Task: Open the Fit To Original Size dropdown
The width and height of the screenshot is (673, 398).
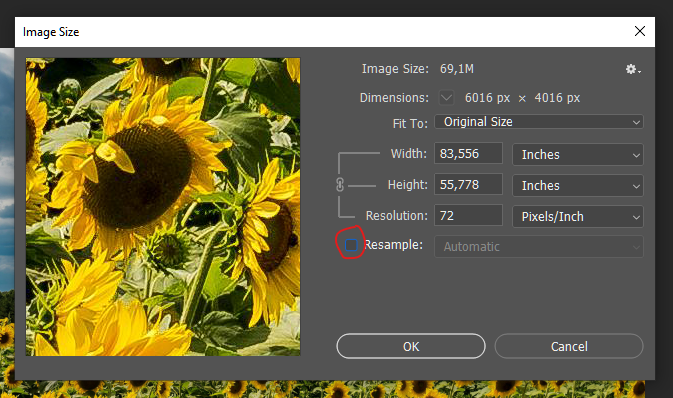Action: point(539,122)
